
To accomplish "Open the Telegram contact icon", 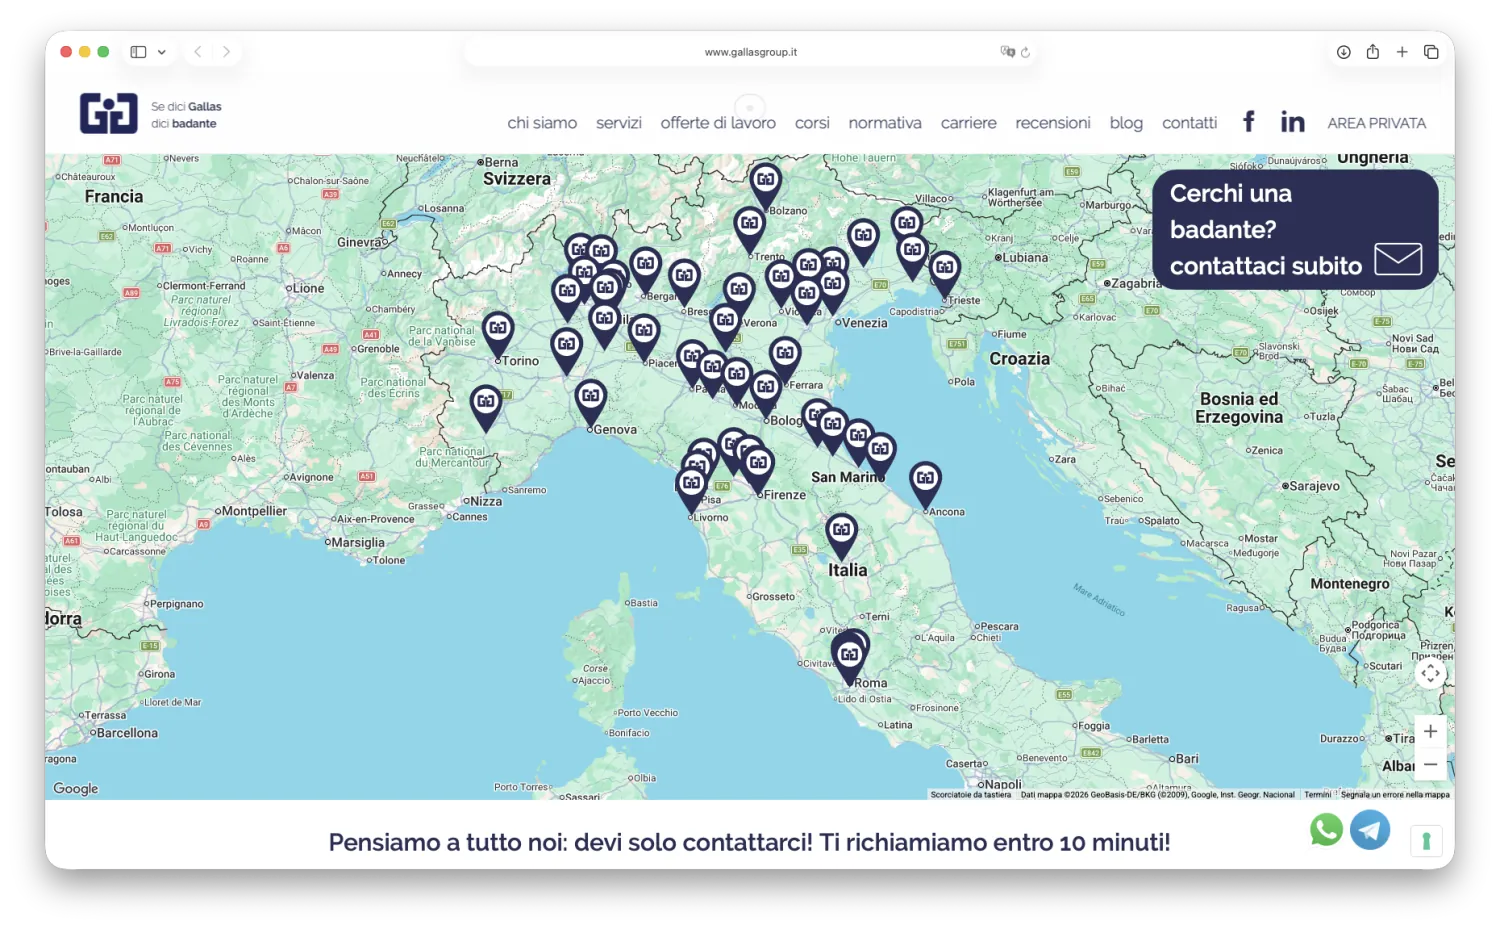I will [1370, 830].
